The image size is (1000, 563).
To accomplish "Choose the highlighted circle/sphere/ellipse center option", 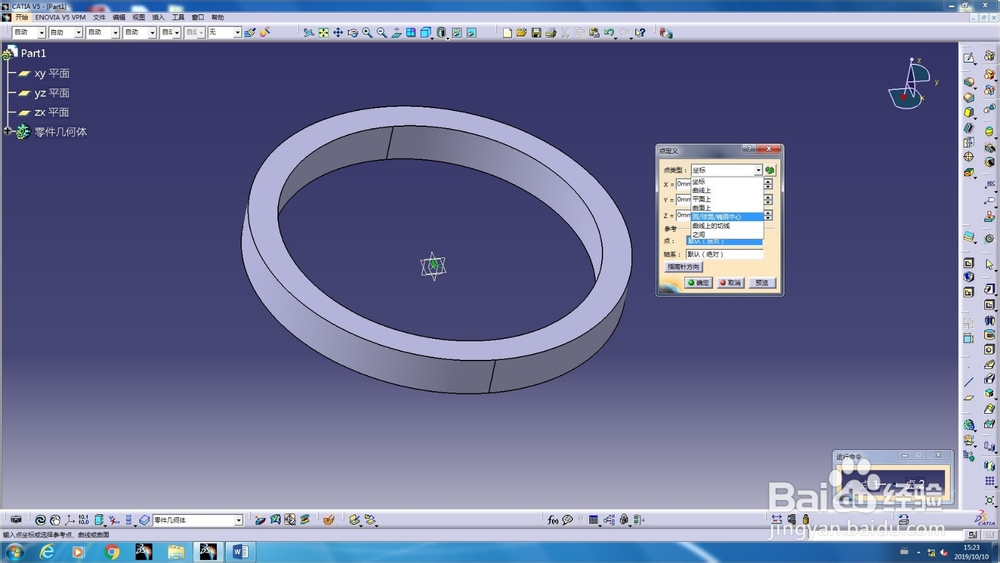I will (727, 217).
